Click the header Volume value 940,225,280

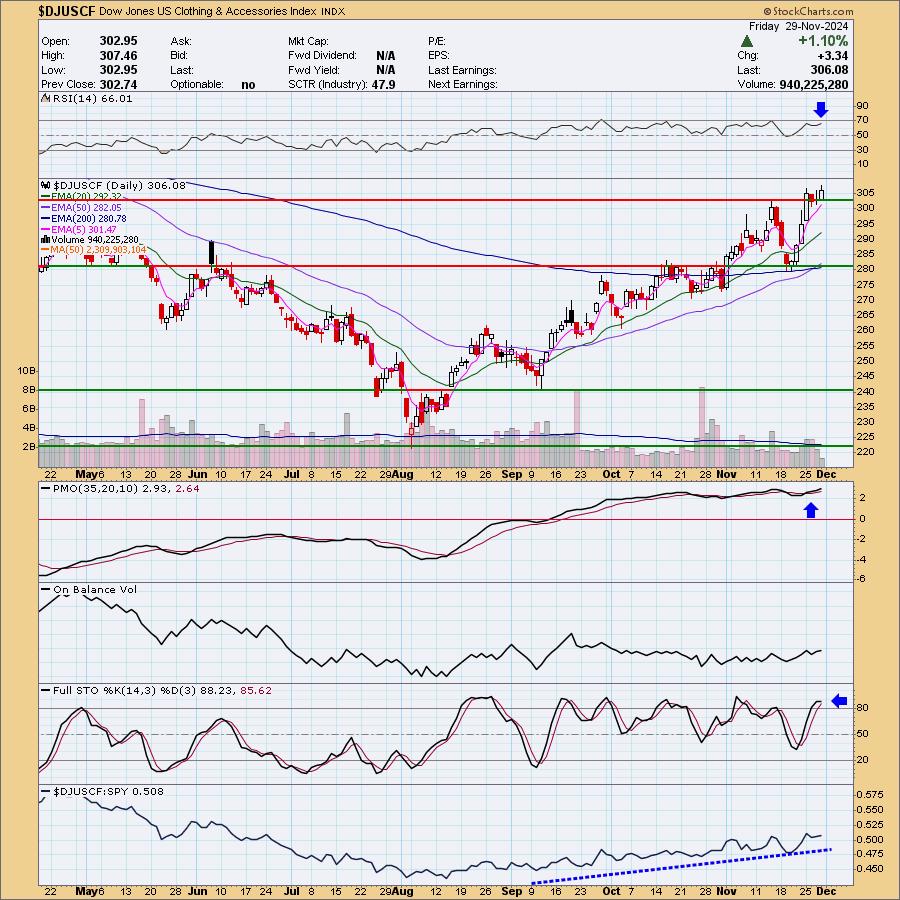point(813,84)
